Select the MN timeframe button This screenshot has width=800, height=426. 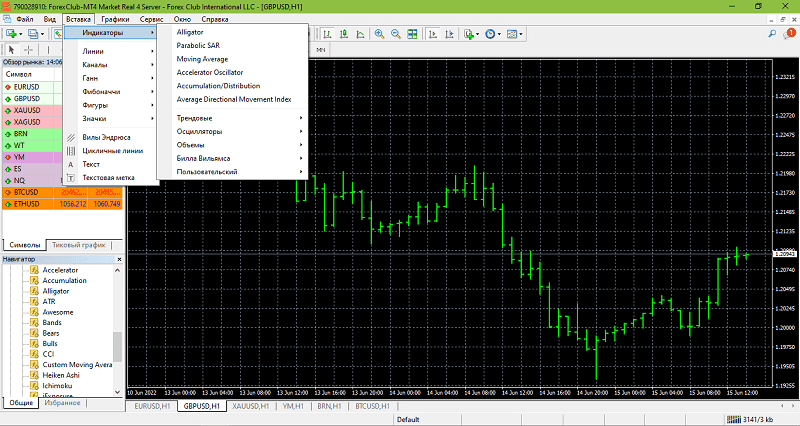tap(320, 50)
